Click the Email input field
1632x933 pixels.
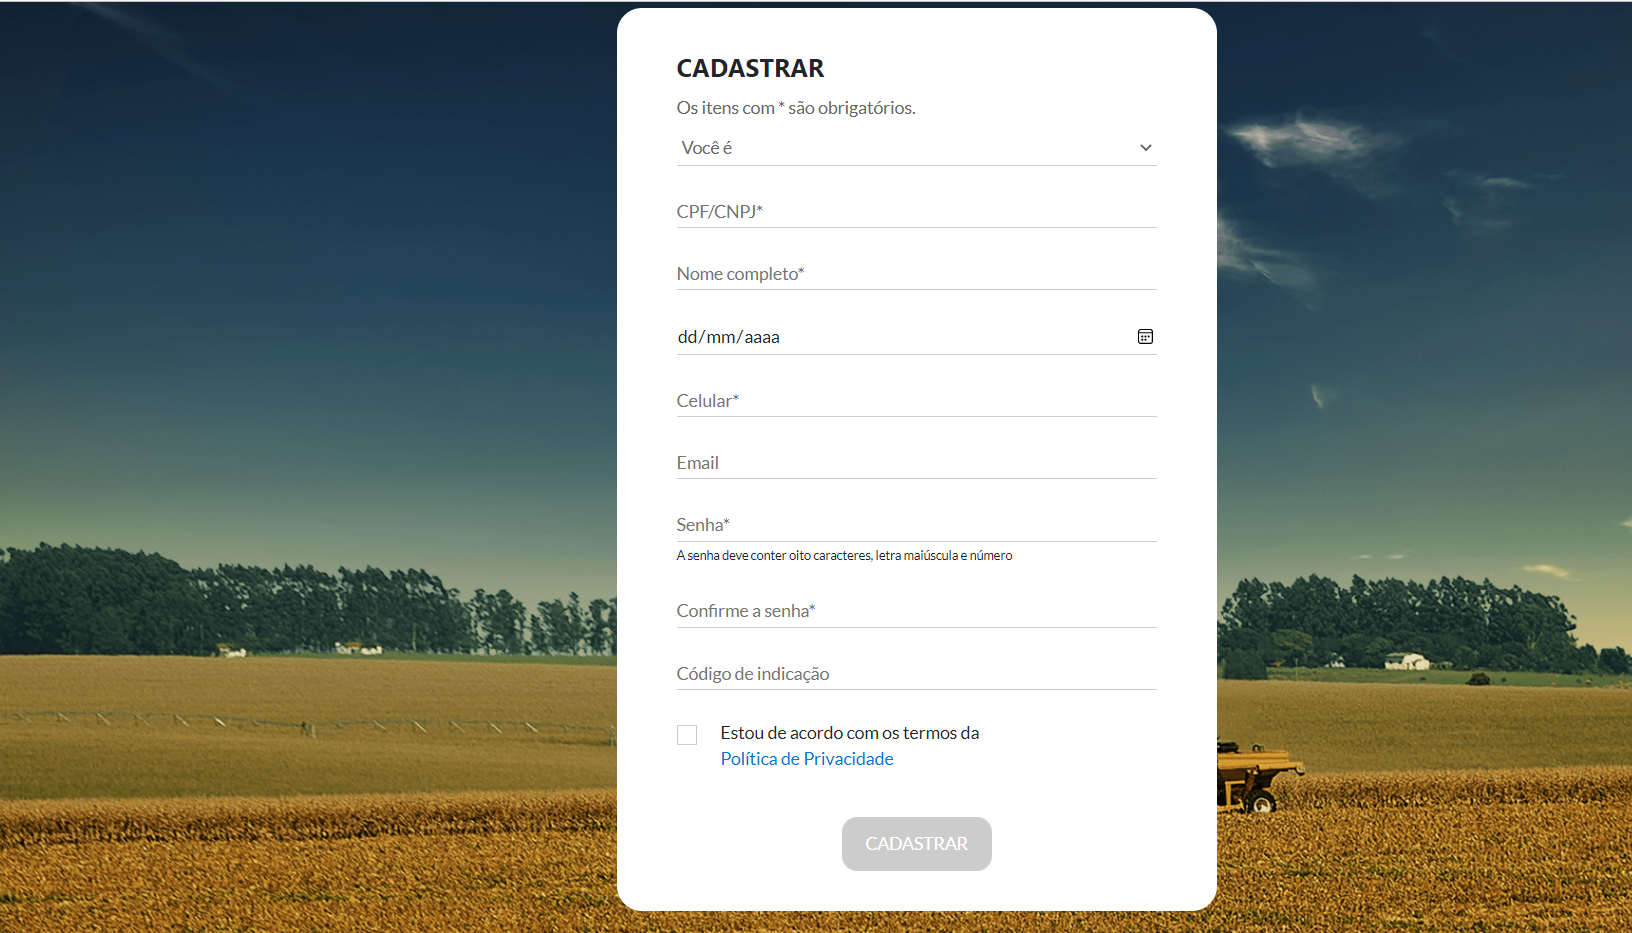coord(915,463)
